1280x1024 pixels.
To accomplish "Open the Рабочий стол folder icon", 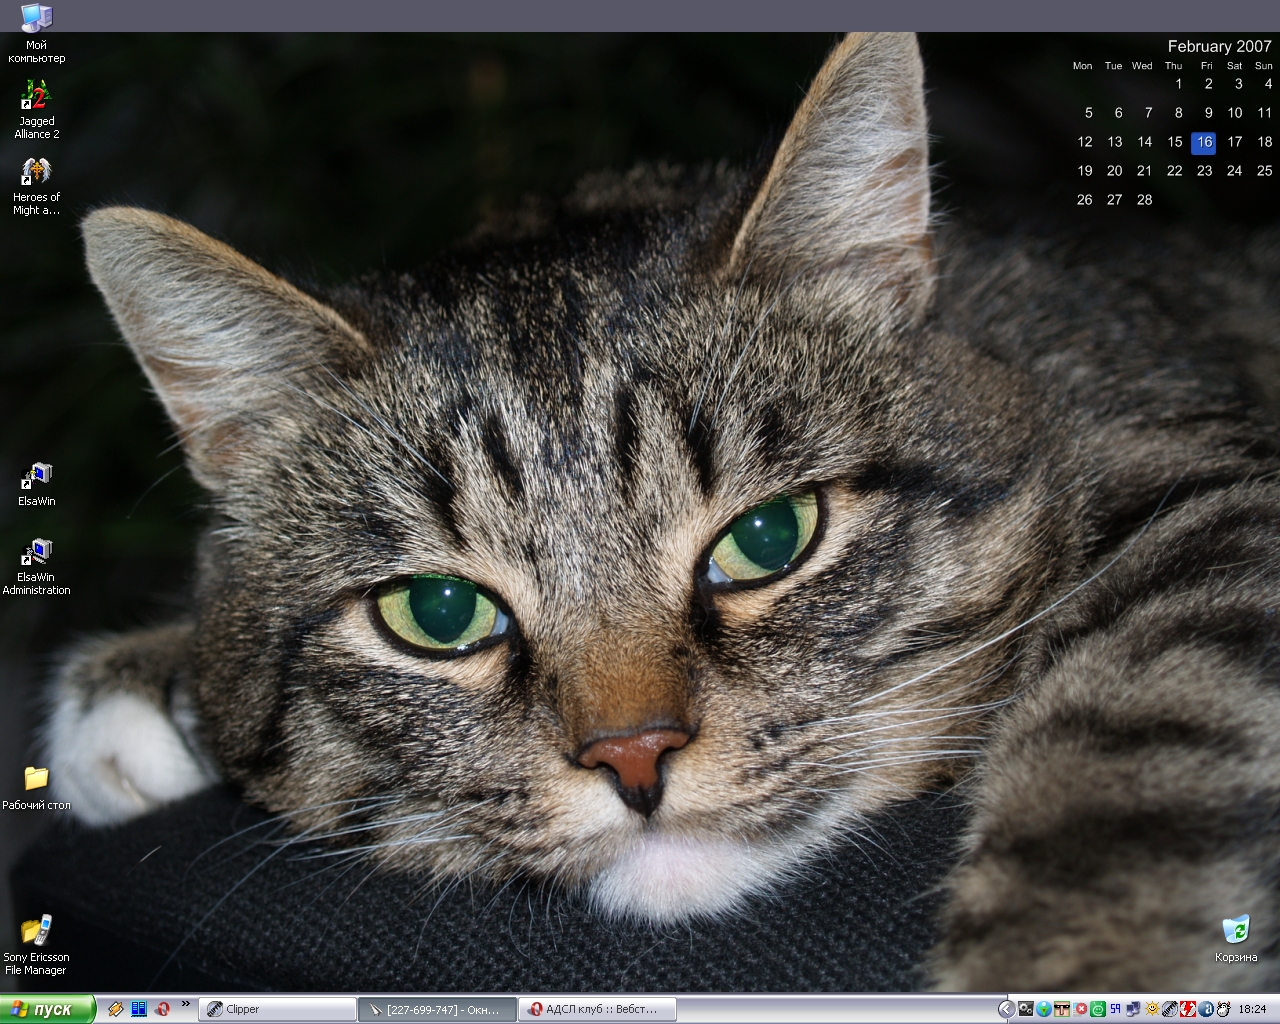I will pyautogui.click(x=36, y=779).
